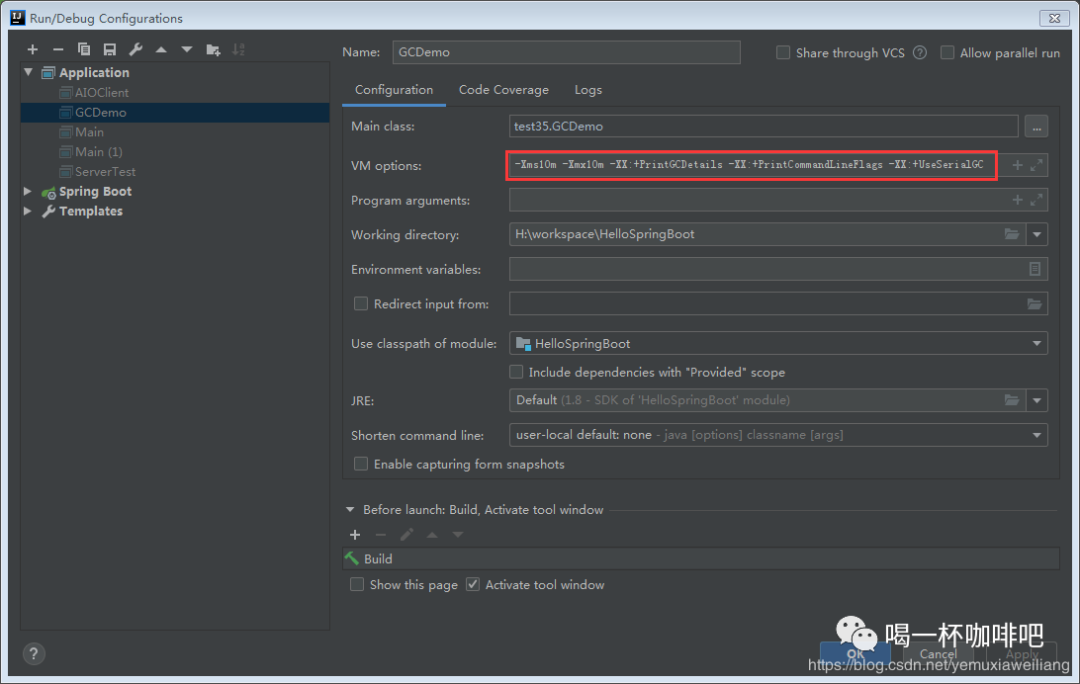Create new folder for configurations
The image size is (1080, 684).
(x=213, y=50)
